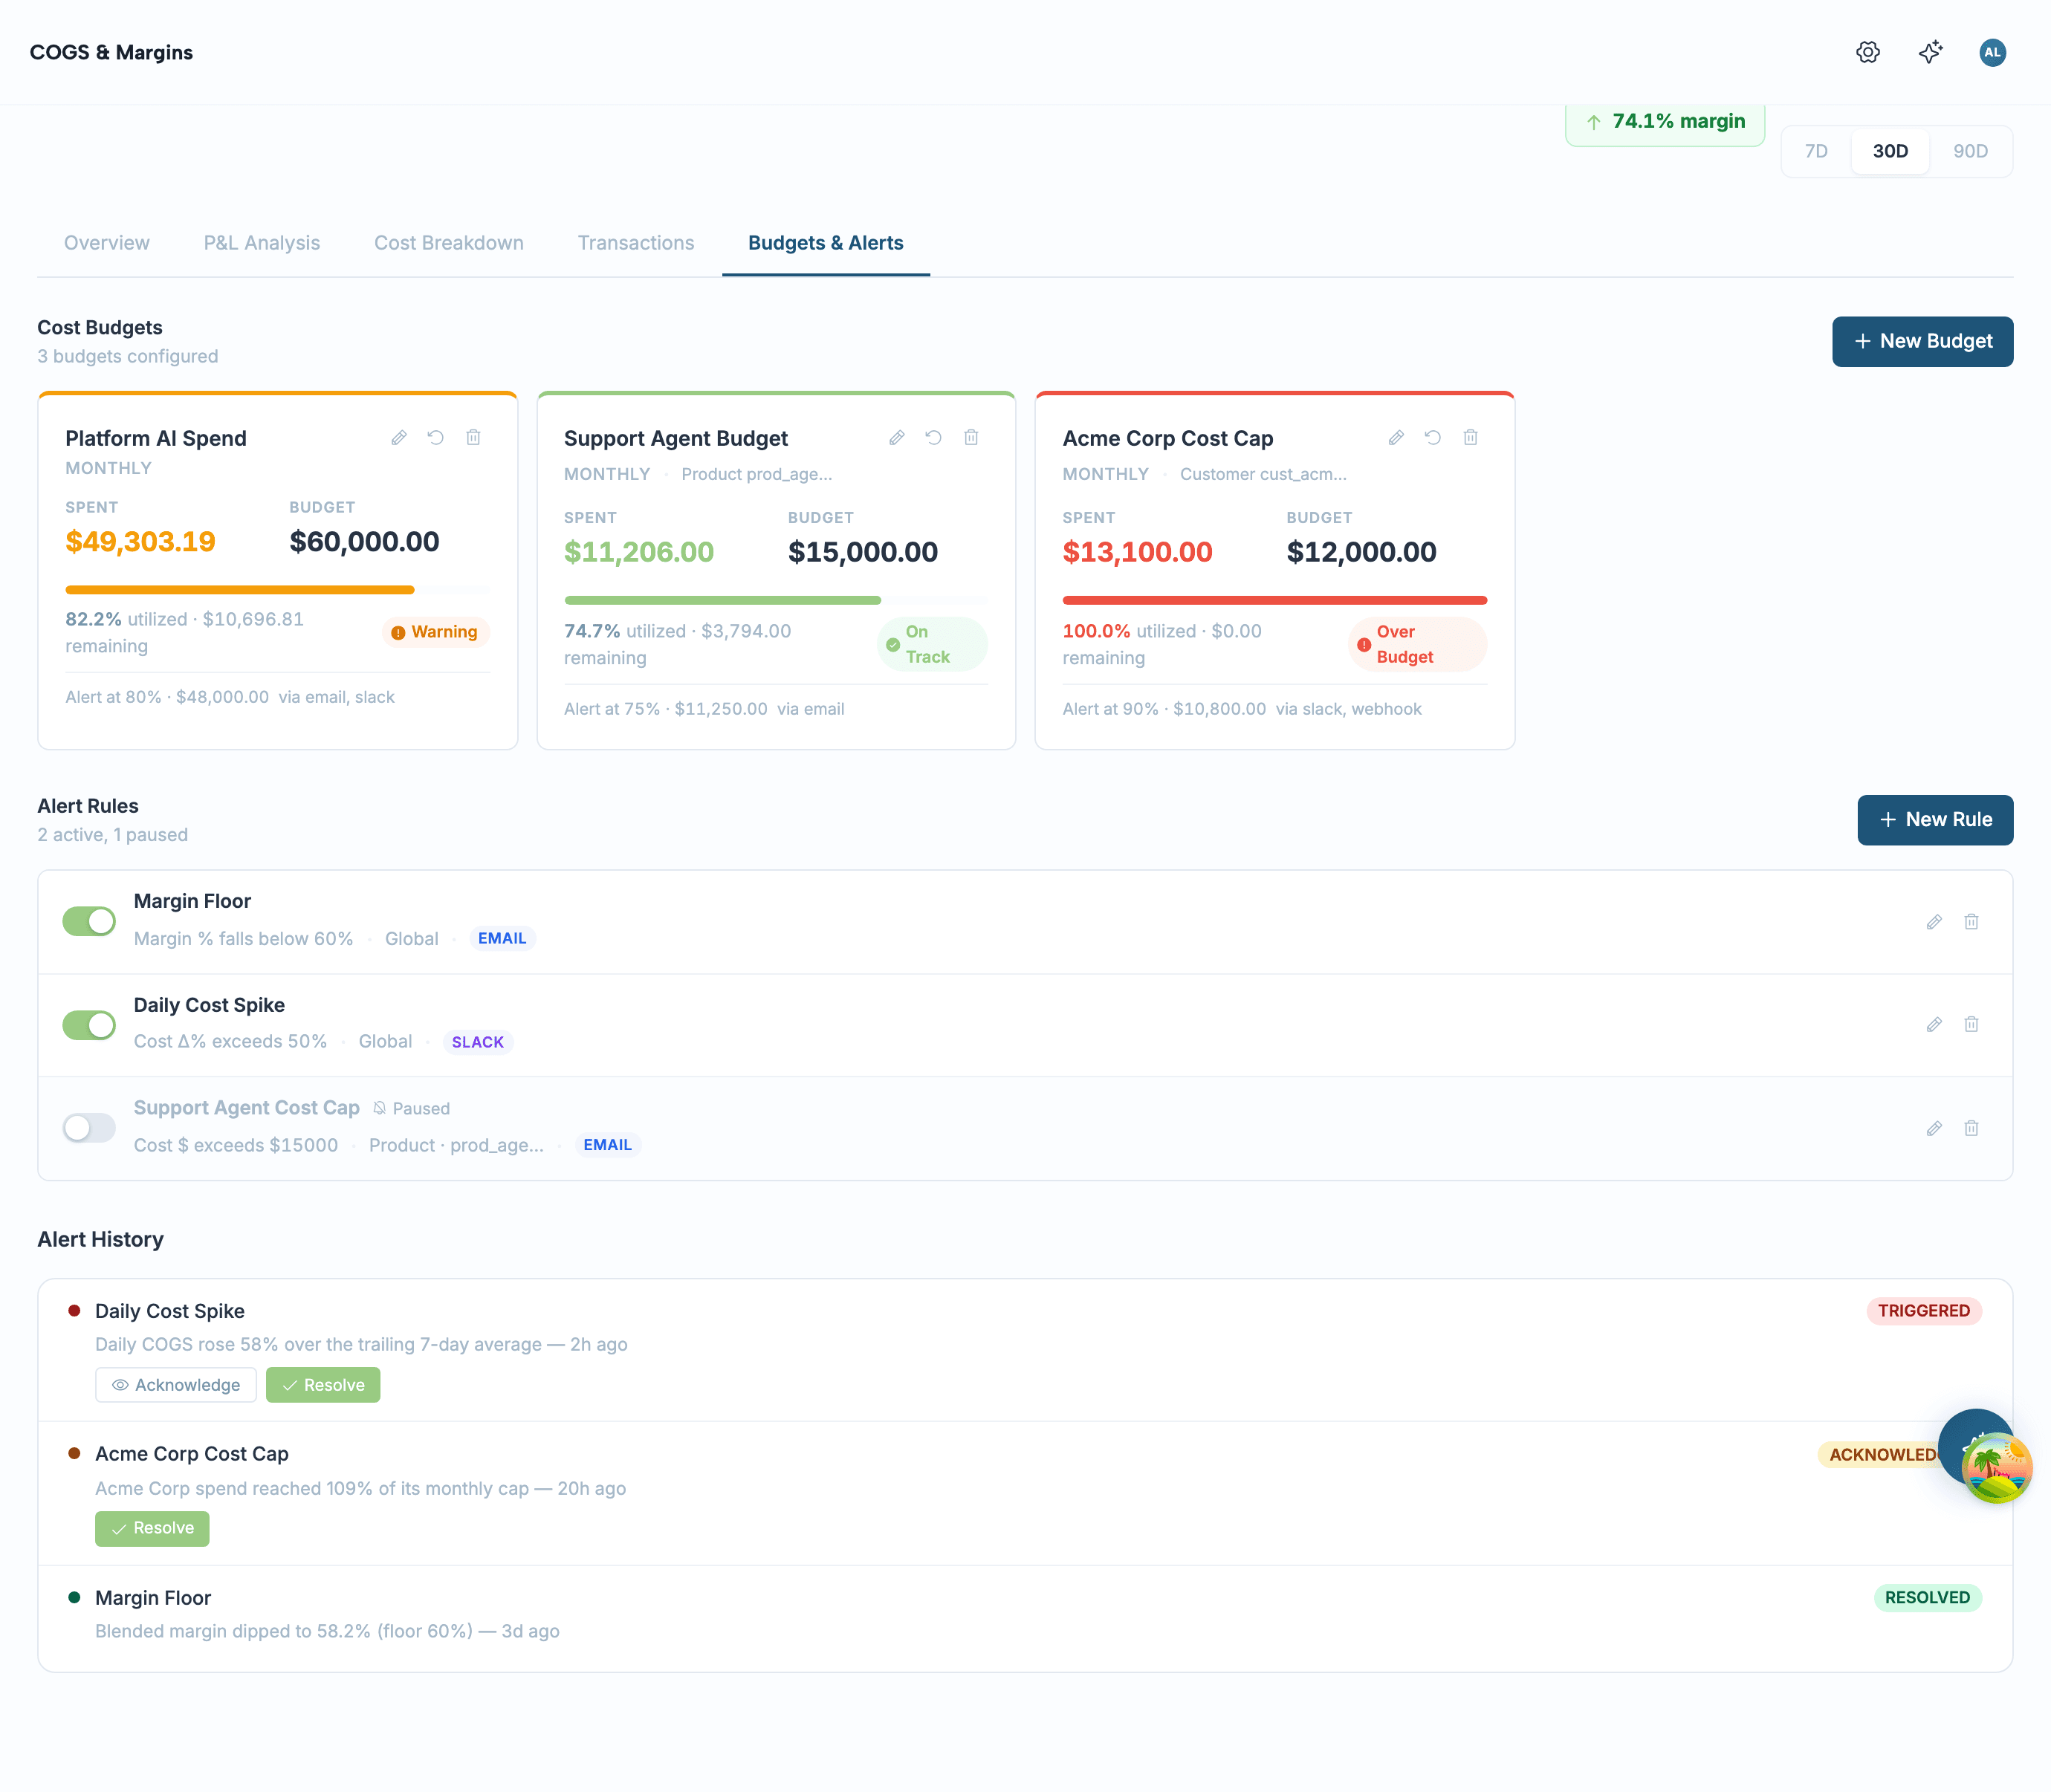The width and height of the screenshot is (2051, 1792).
Task: Add an alert with New Rule button
Action: click(1935, 820)
